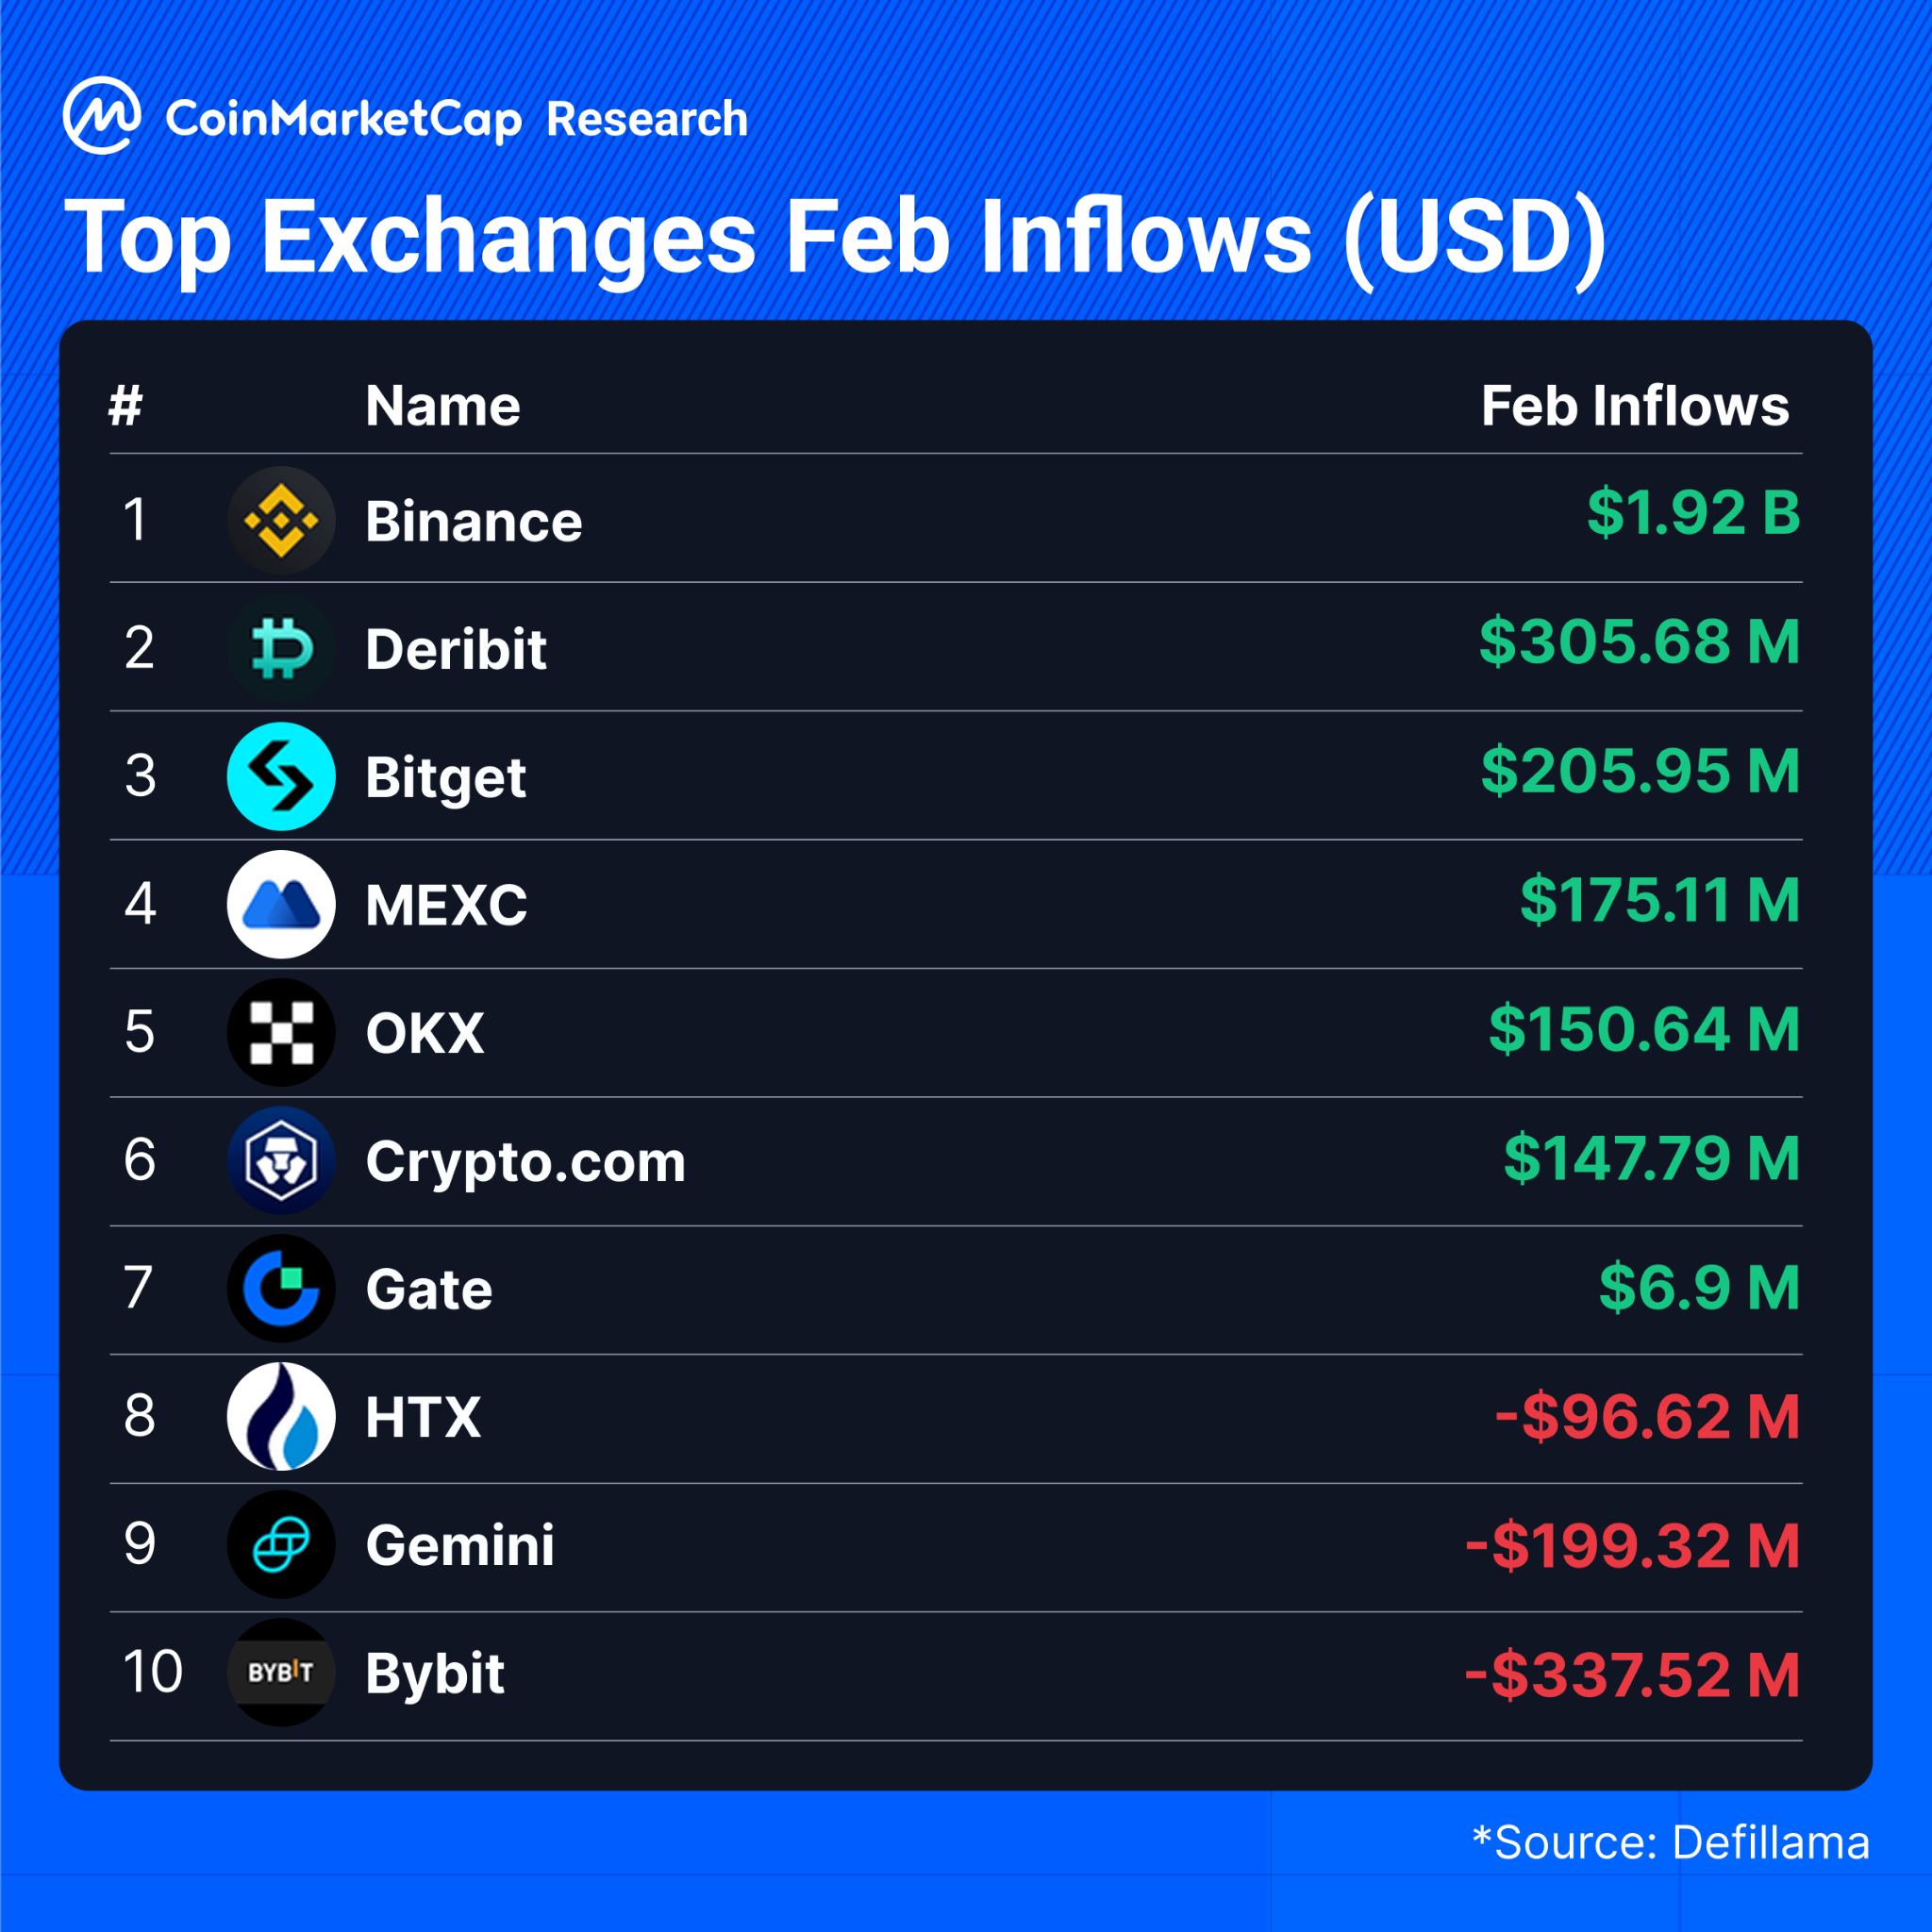The height and width of the screenshot is (1932, 1932).
Task: Click the Gate logo icon
Action: (x=281, y=1288)
